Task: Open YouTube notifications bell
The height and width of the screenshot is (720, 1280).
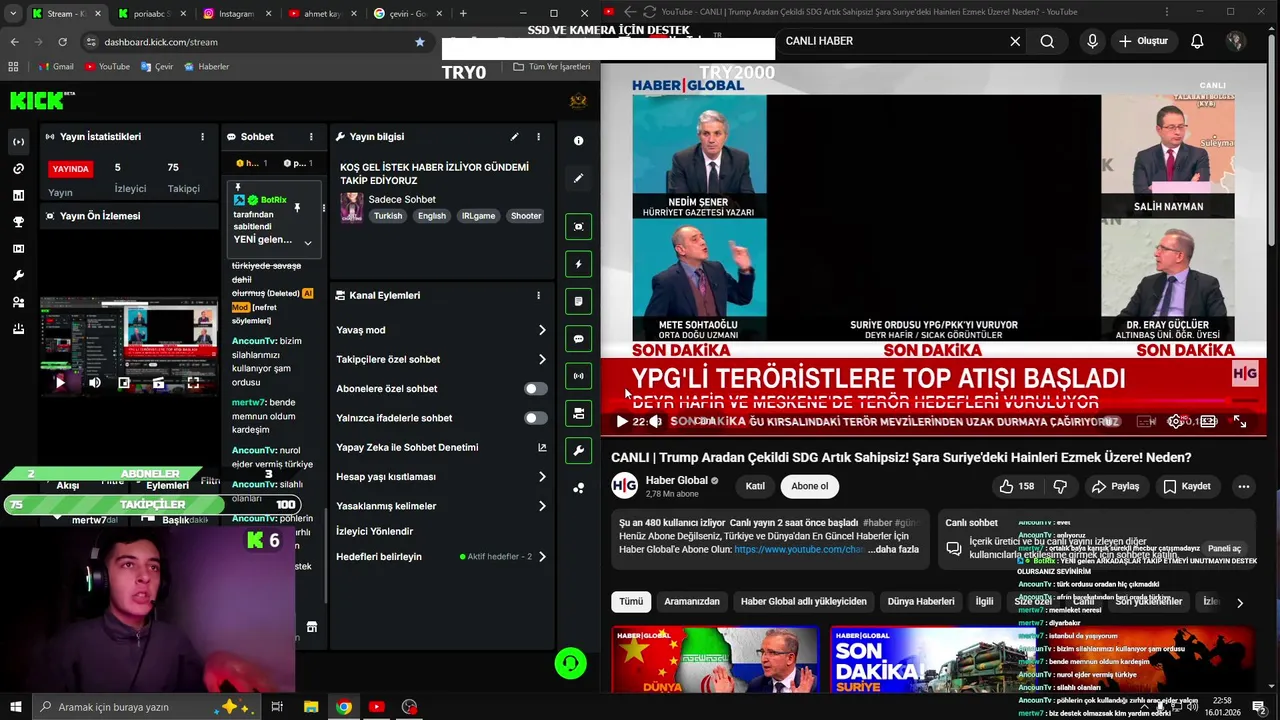Action: pyautogui.click(x=1197, y=41)
